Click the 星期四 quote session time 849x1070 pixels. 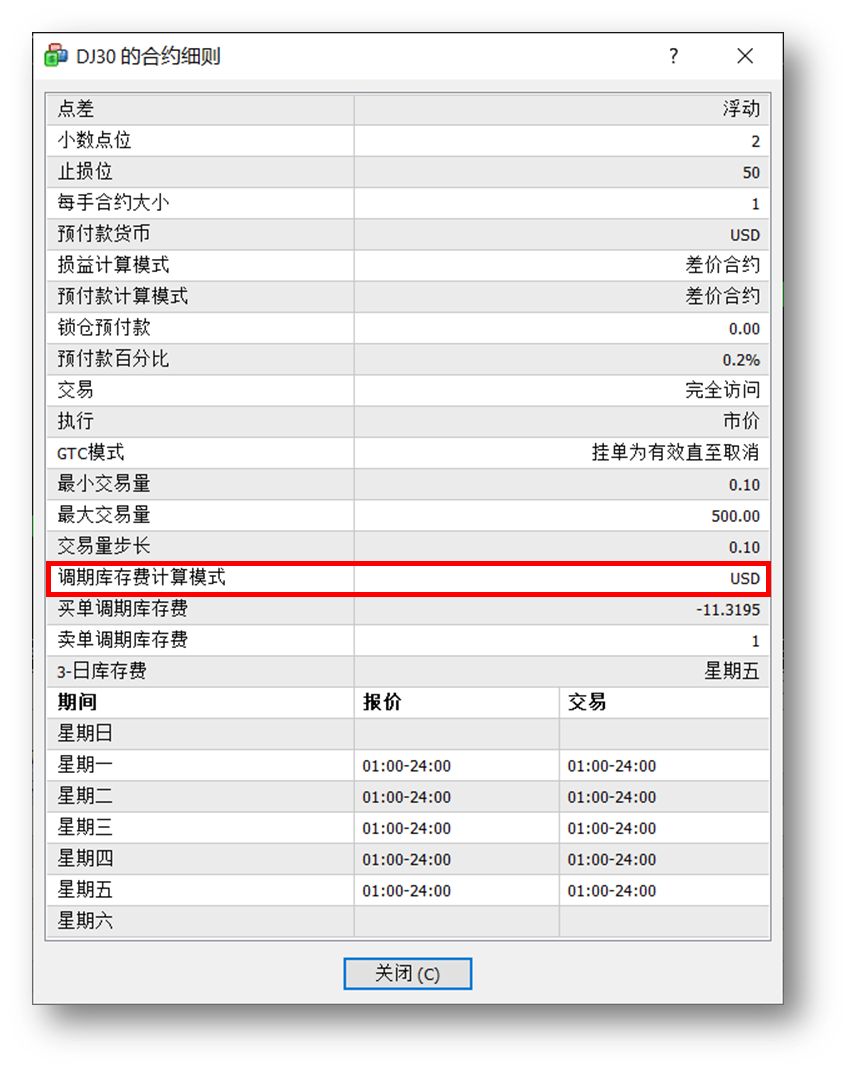[x=407, y=860]
